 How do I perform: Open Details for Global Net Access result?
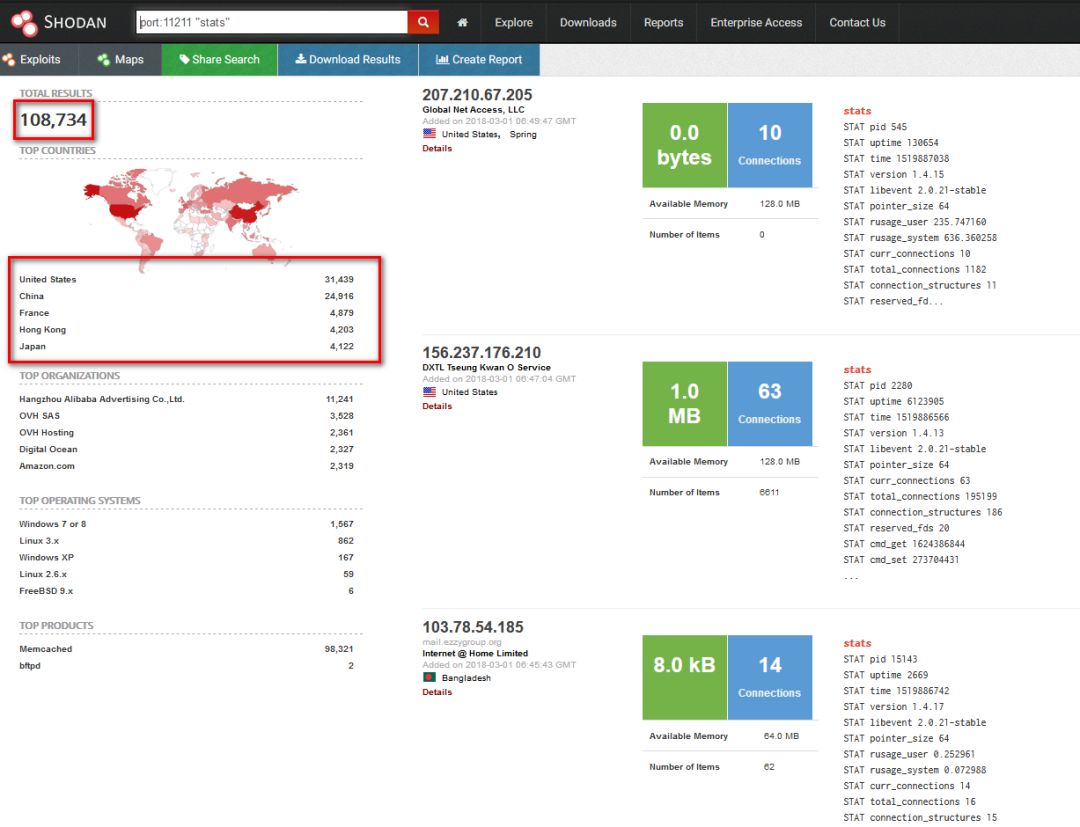tap(437, 148)
